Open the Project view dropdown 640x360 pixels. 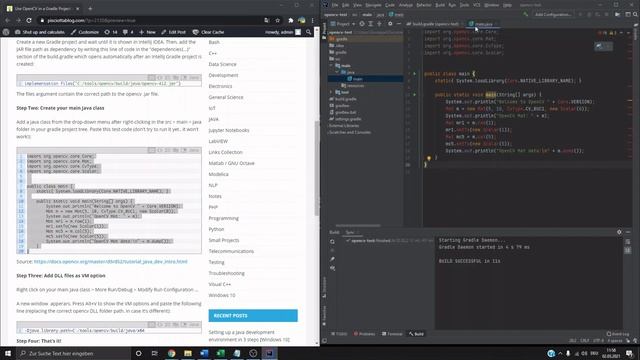[343, 24]
